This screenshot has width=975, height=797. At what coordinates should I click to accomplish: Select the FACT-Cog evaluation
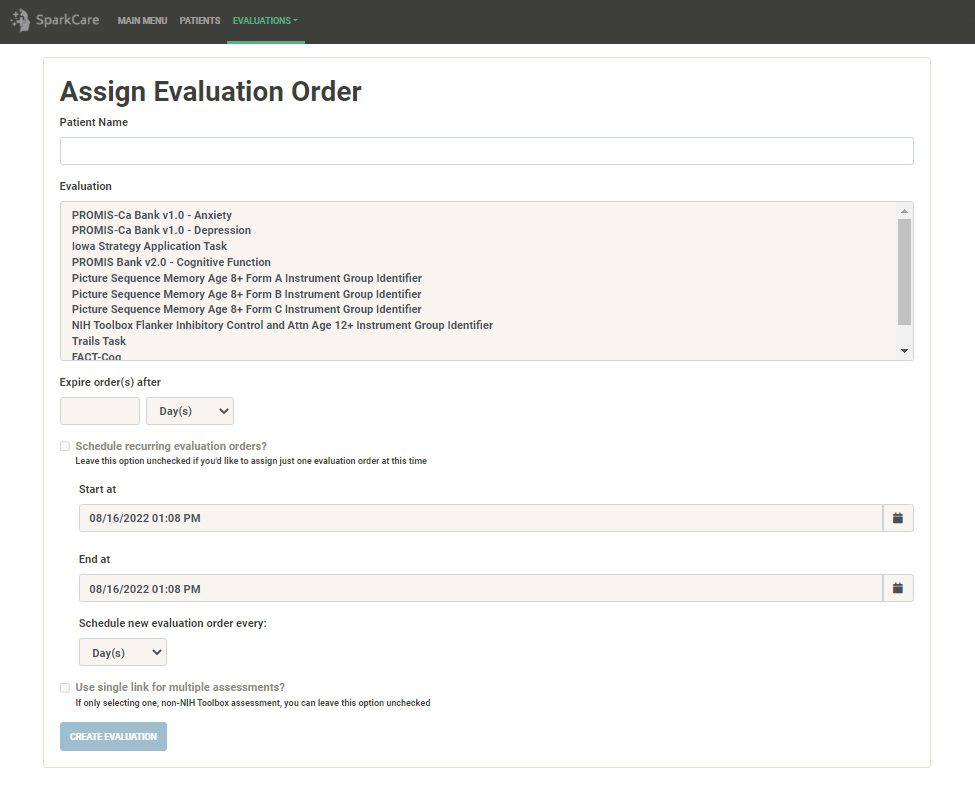[x=96, y=356]
